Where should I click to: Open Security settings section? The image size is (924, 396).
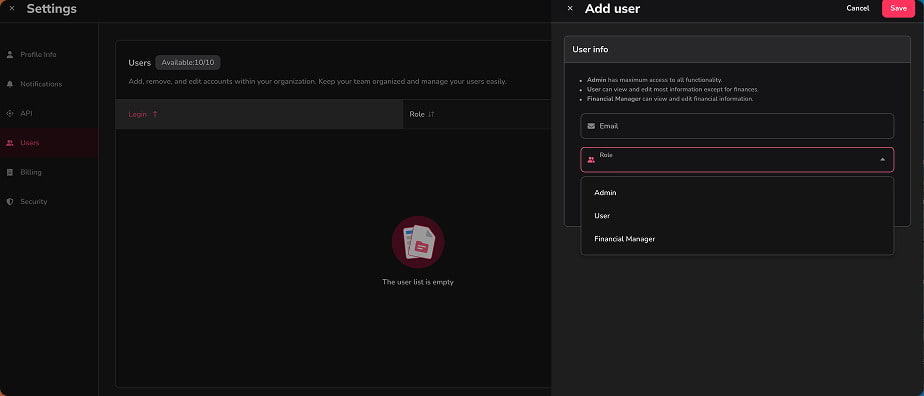49,202
